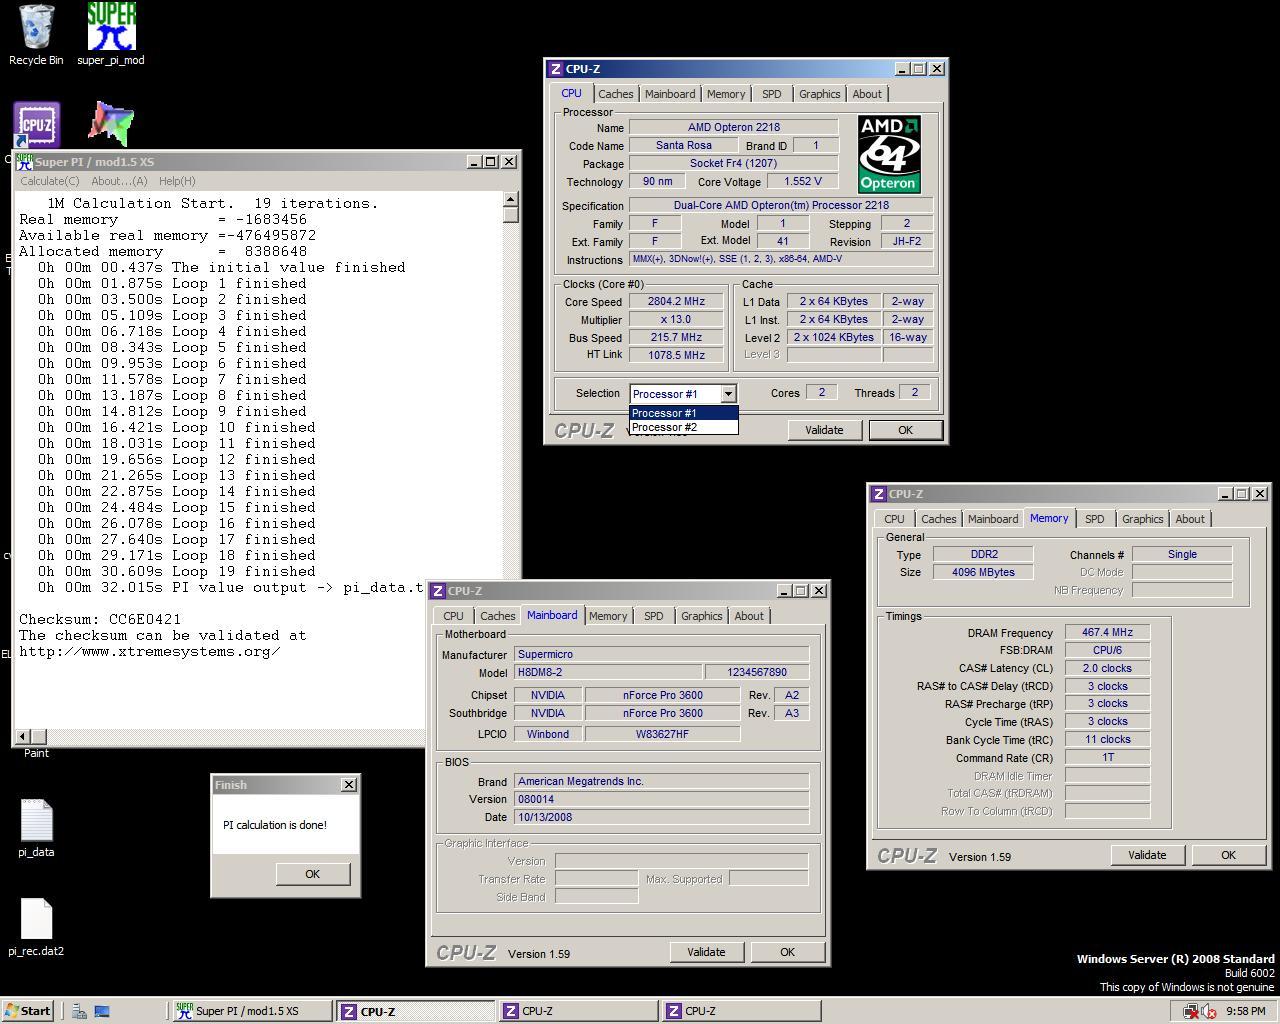This screenshot has width=1280, height=1024.
Task: Open CPU tab in the Mainboard CPU-Z window
Action: tap(453, 616)
